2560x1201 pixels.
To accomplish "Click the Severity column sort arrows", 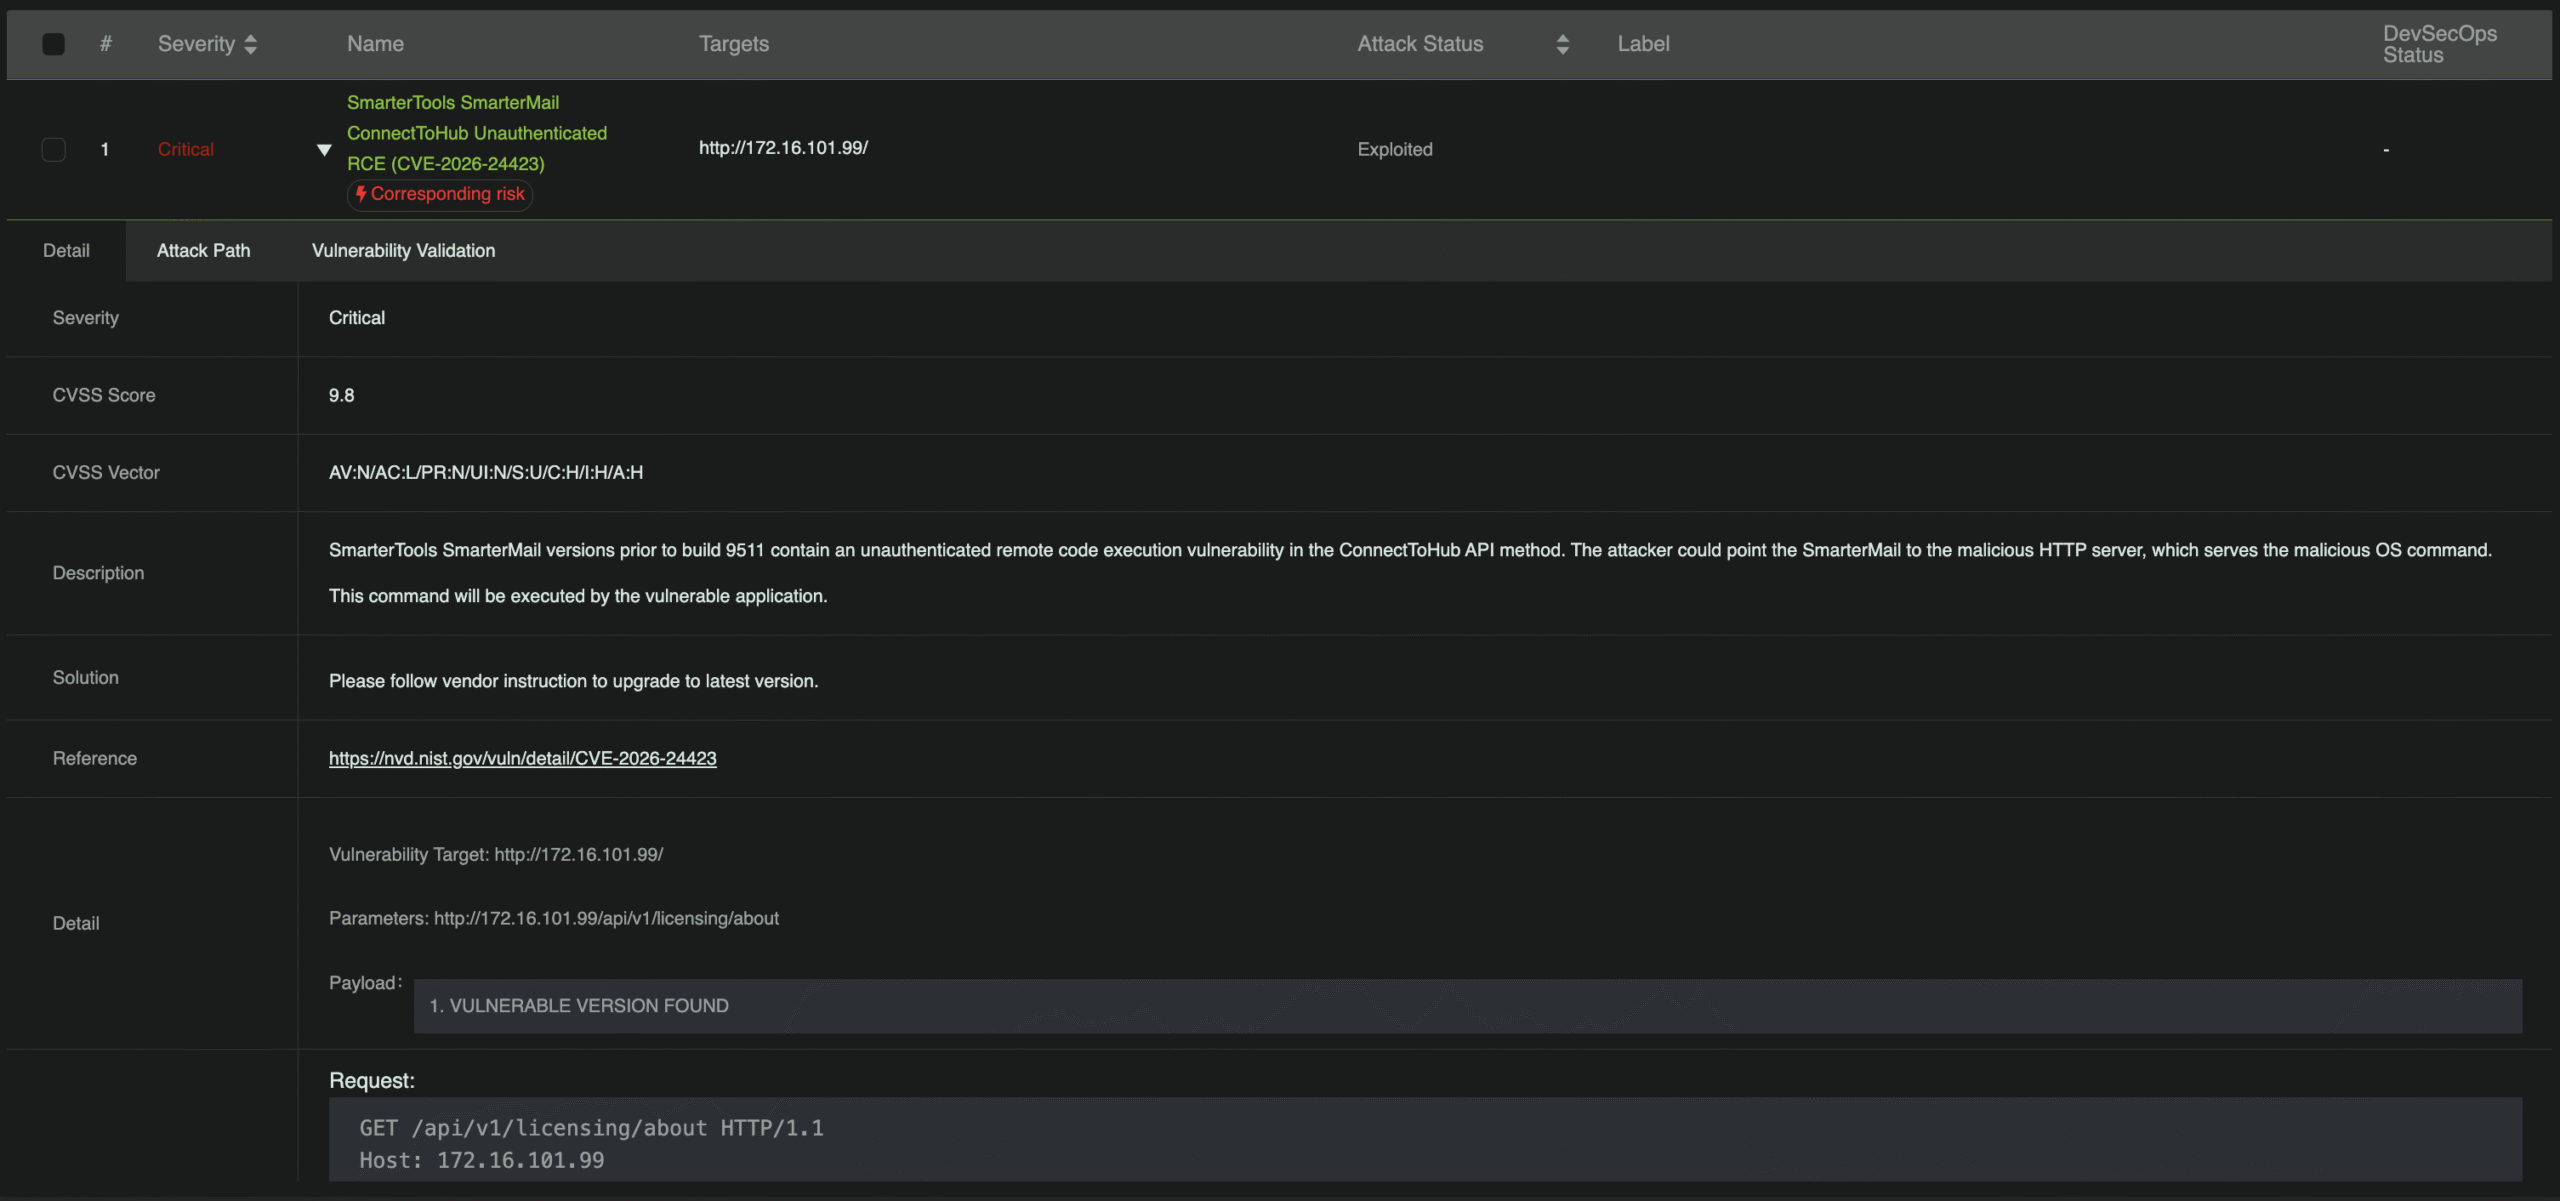I will point(251,44).
